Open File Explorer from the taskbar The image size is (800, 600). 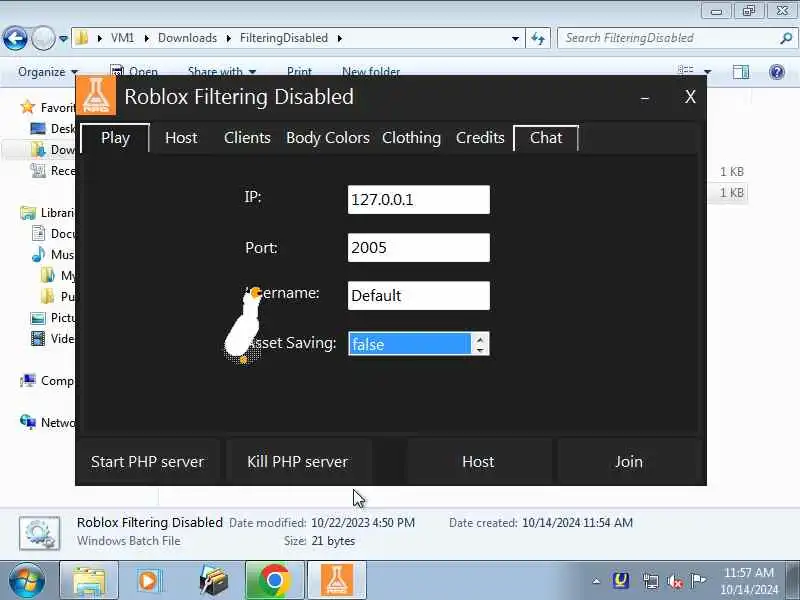[x=89, y=581]
